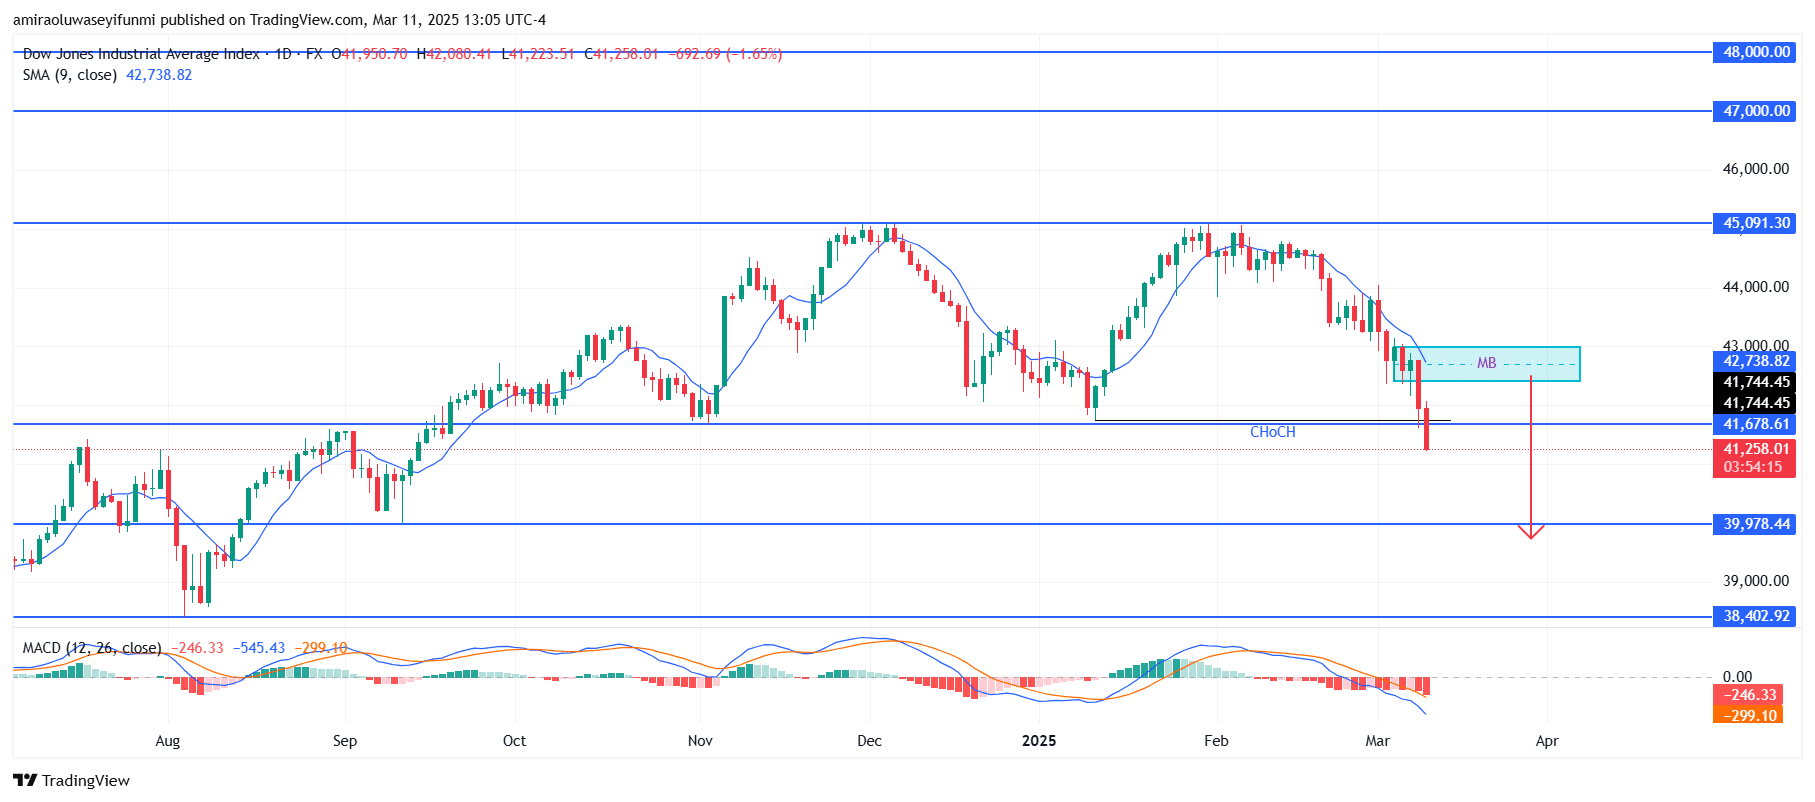Select the Dow Jones Industrial Average Index title
The image size is (1815, 802).
[x=141, y=54]
